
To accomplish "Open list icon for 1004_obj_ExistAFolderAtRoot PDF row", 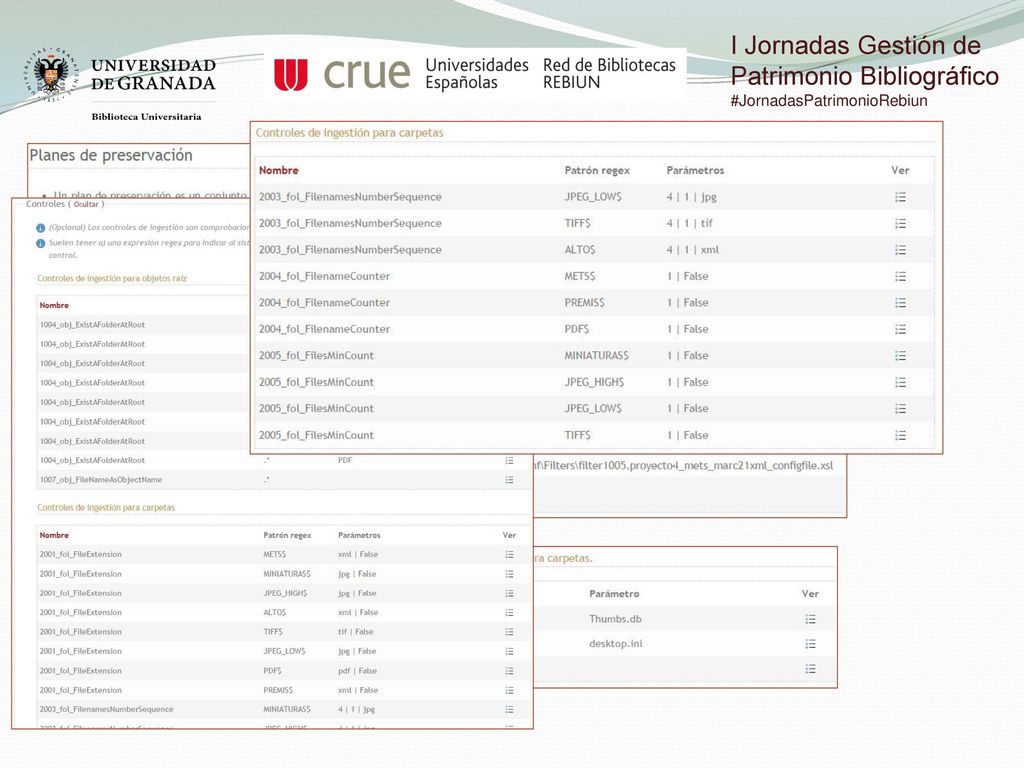I will [509, 460].
